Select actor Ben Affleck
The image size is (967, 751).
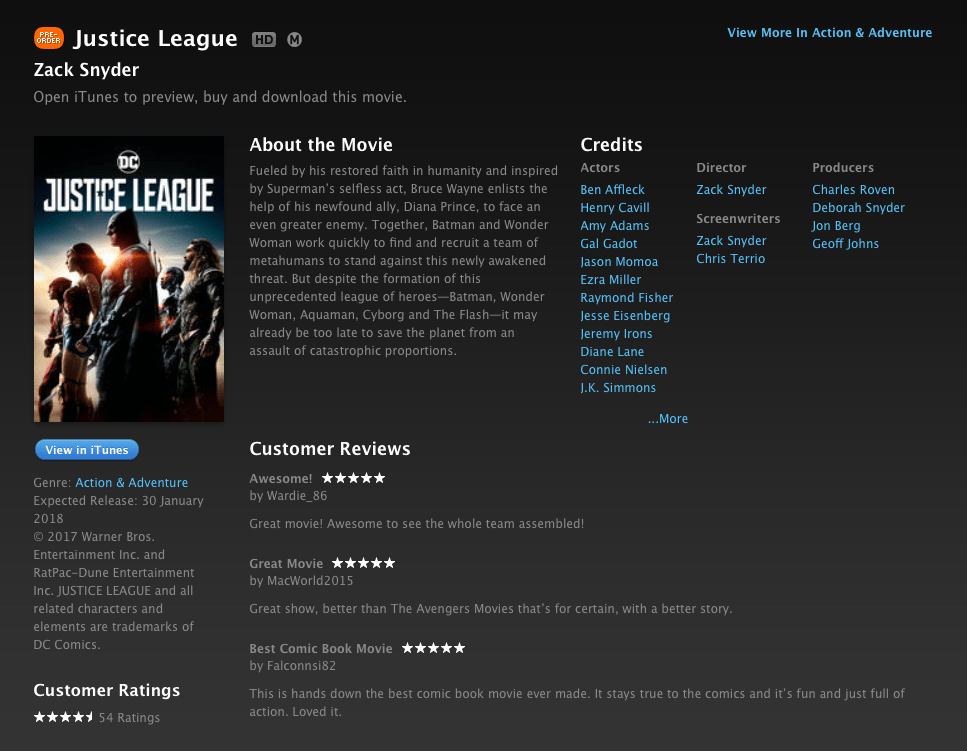click(x=612, y=190)
